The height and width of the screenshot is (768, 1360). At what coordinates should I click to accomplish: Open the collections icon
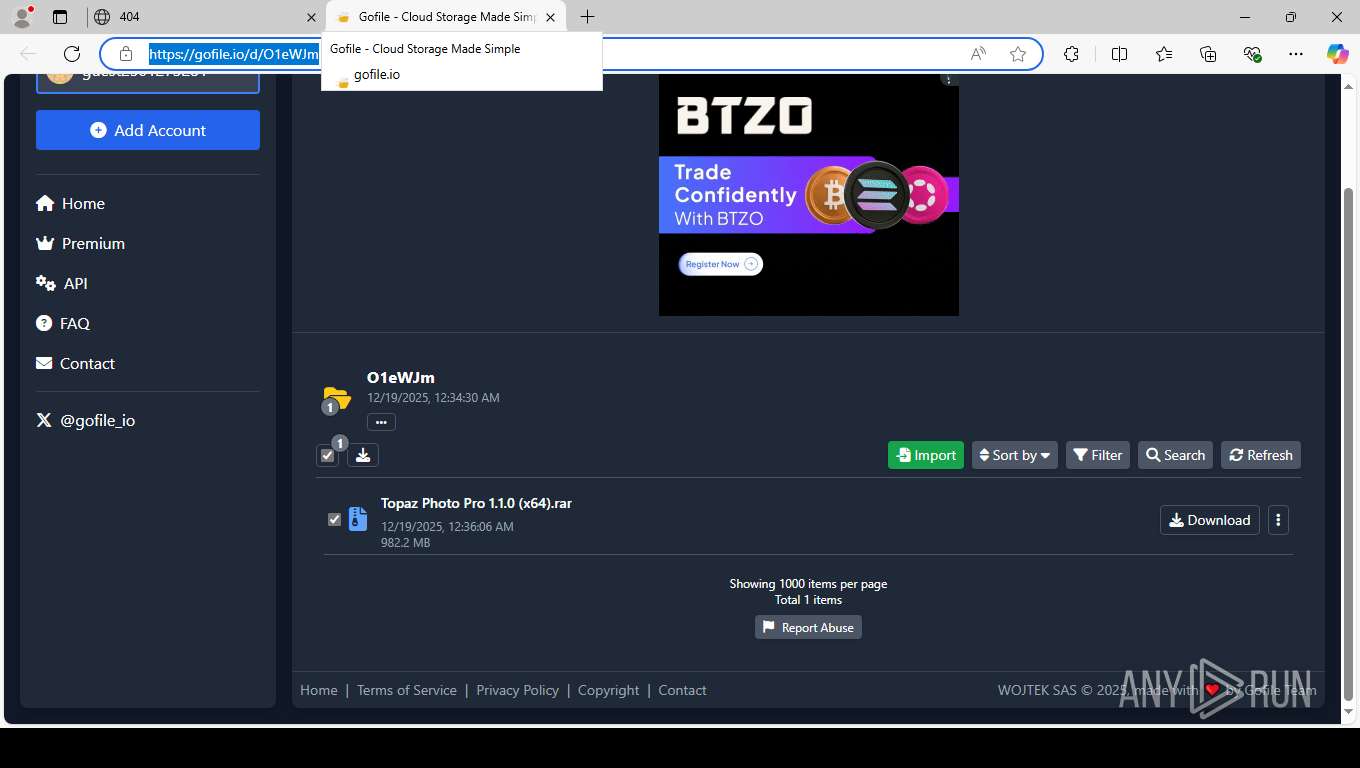(x=1208, y=54)
